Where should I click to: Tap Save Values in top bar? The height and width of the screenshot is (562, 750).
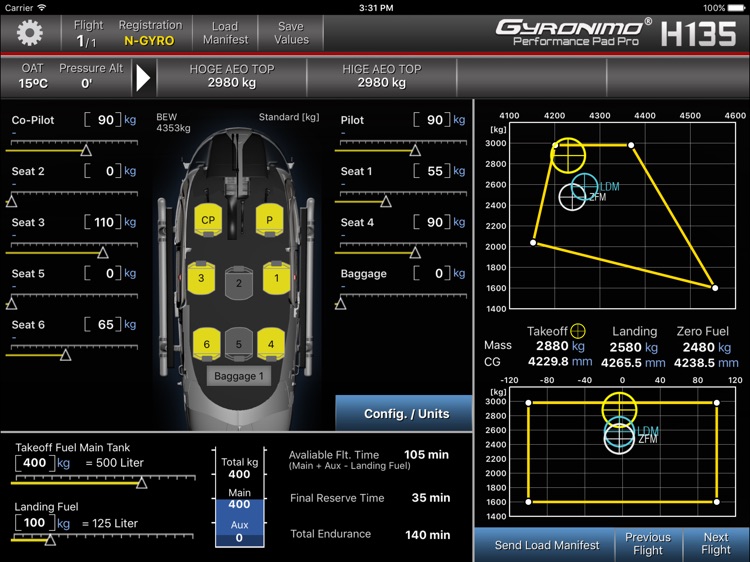[290, 33]
